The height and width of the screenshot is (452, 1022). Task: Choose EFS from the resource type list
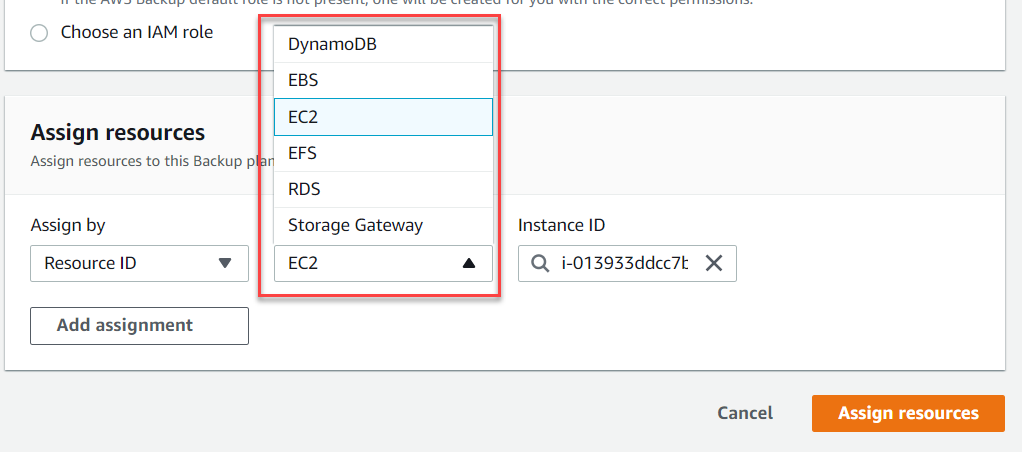point(383,153)
